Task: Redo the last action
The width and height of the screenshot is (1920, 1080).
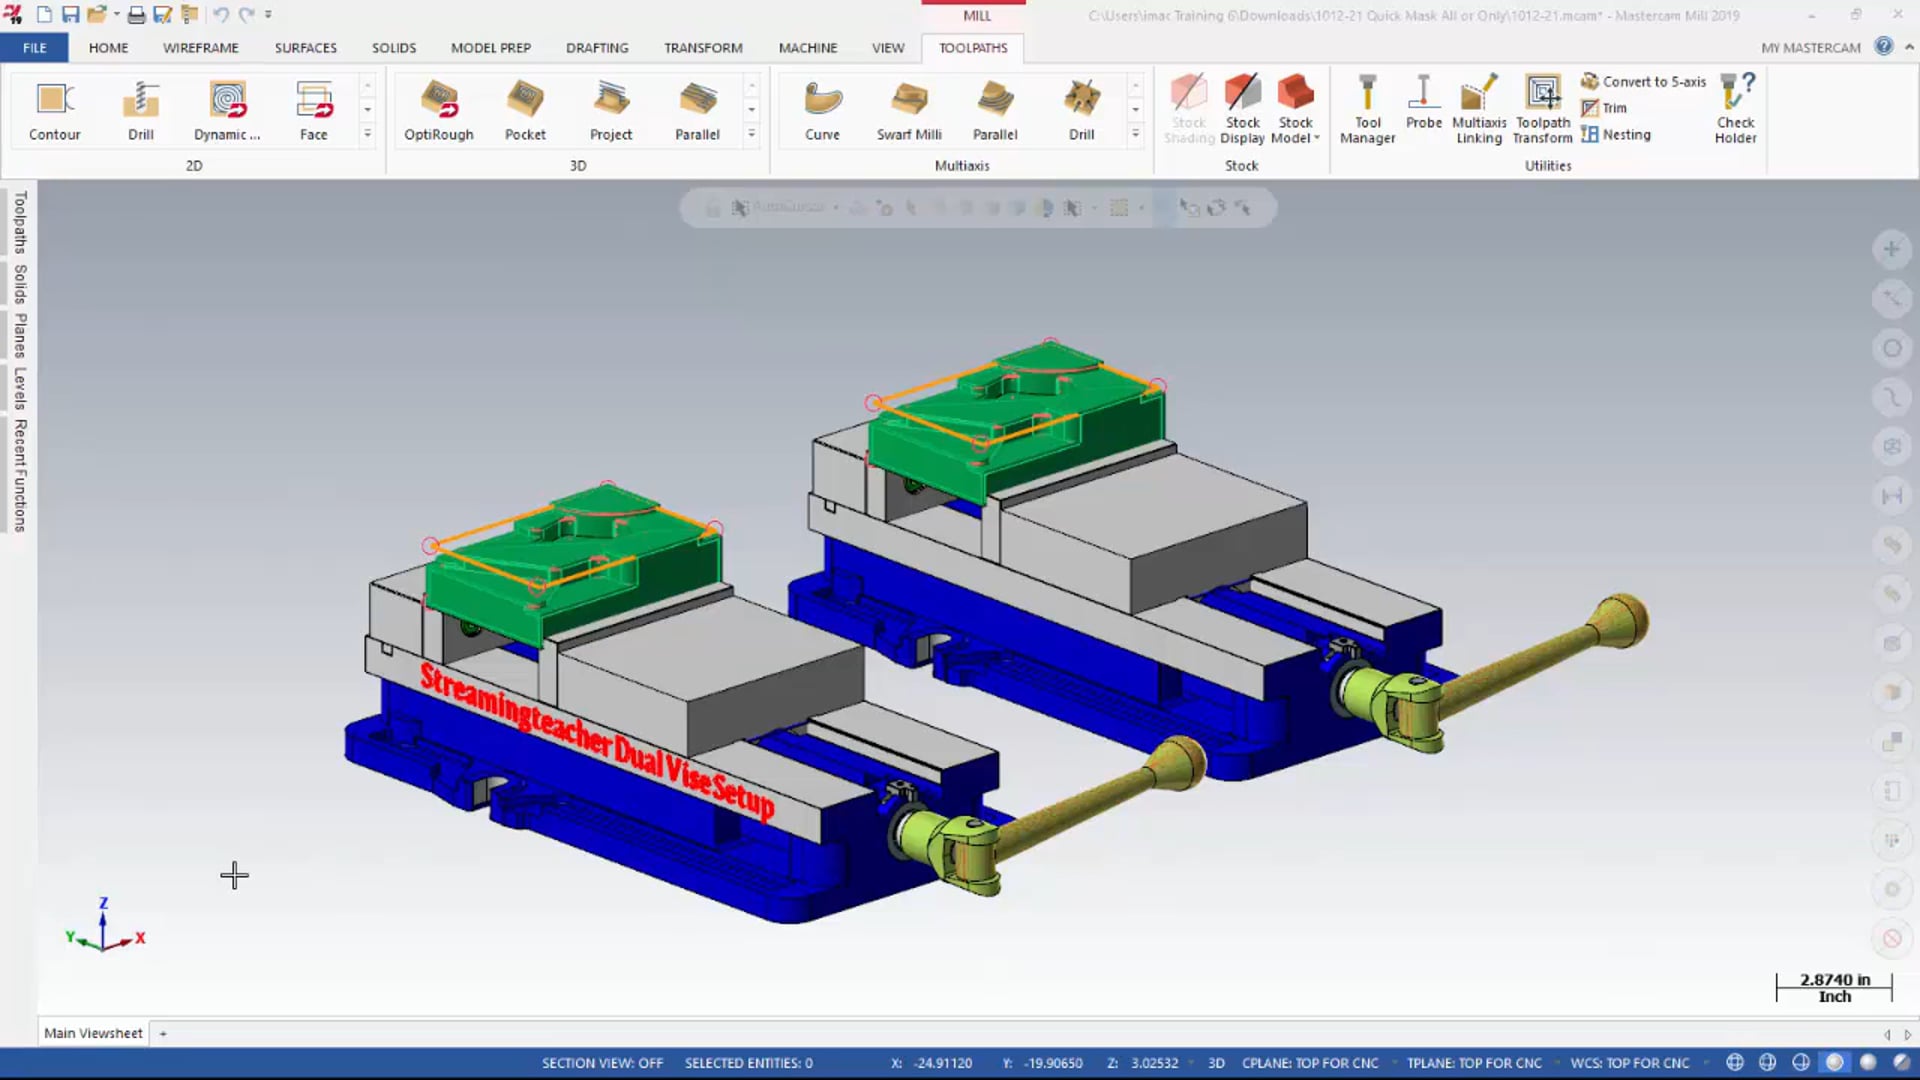Action: click(x=246, y=14)
